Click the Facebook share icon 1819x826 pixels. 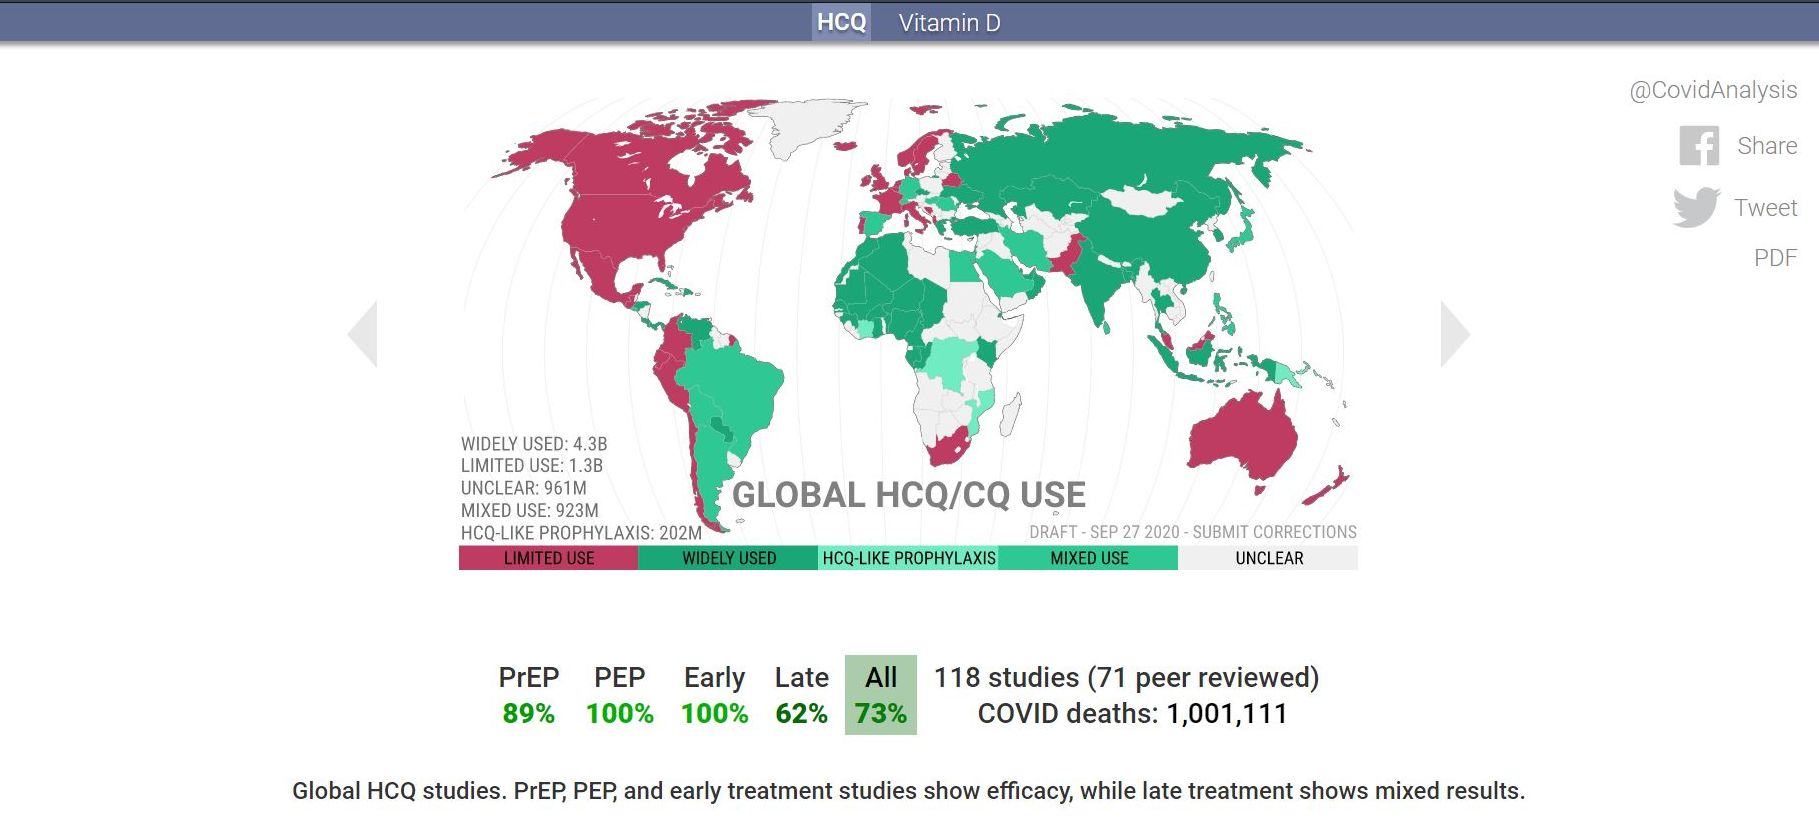[x=1698, y=146]
